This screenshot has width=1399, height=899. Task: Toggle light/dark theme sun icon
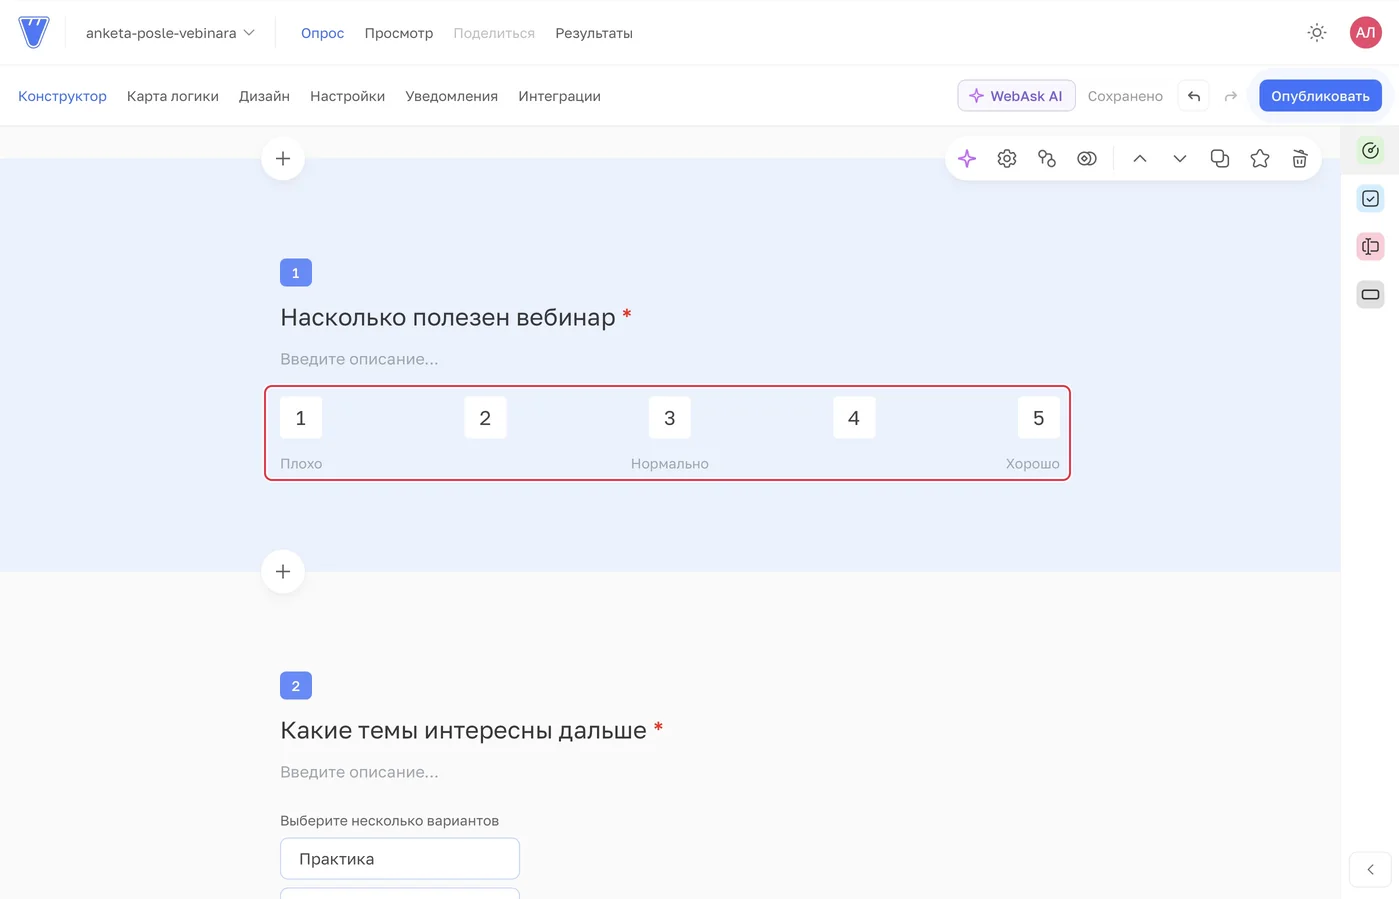[x=1317, y=33]
